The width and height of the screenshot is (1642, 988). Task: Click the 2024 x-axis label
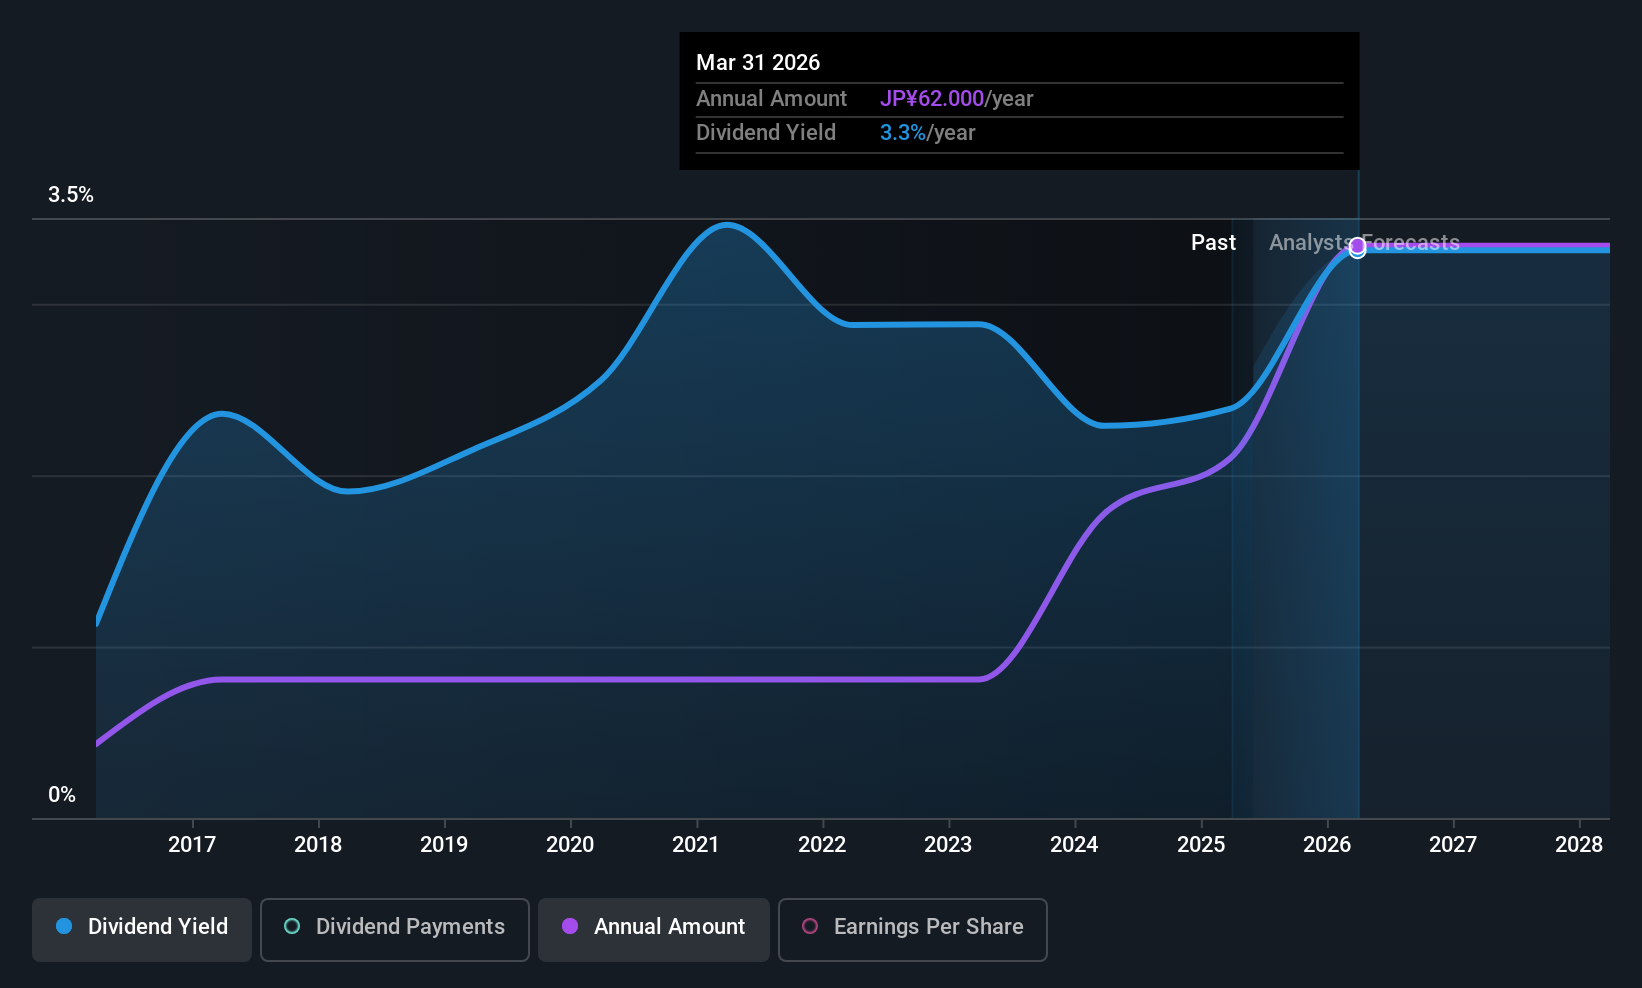click(x=1074, y=845)
